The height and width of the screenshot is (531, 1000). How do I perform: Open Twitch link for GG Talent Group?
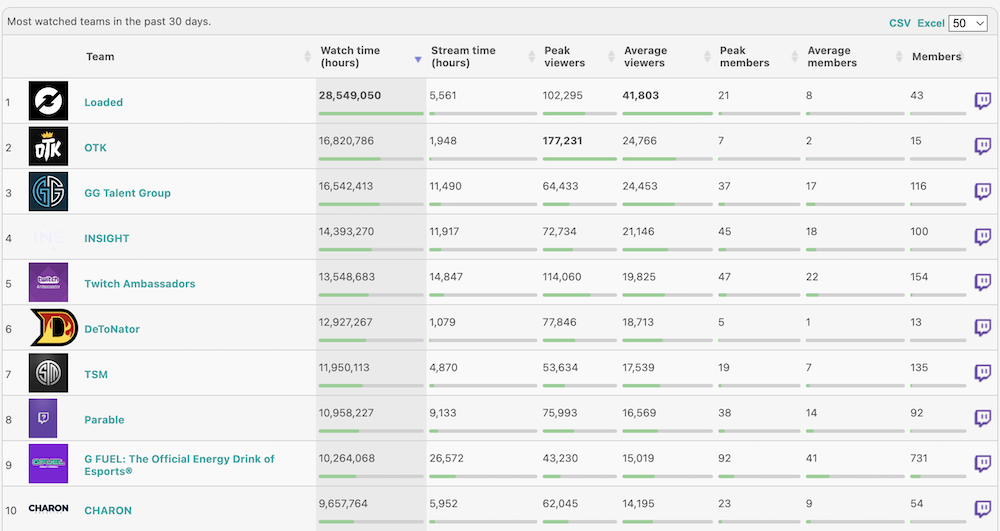coord(982,192)
